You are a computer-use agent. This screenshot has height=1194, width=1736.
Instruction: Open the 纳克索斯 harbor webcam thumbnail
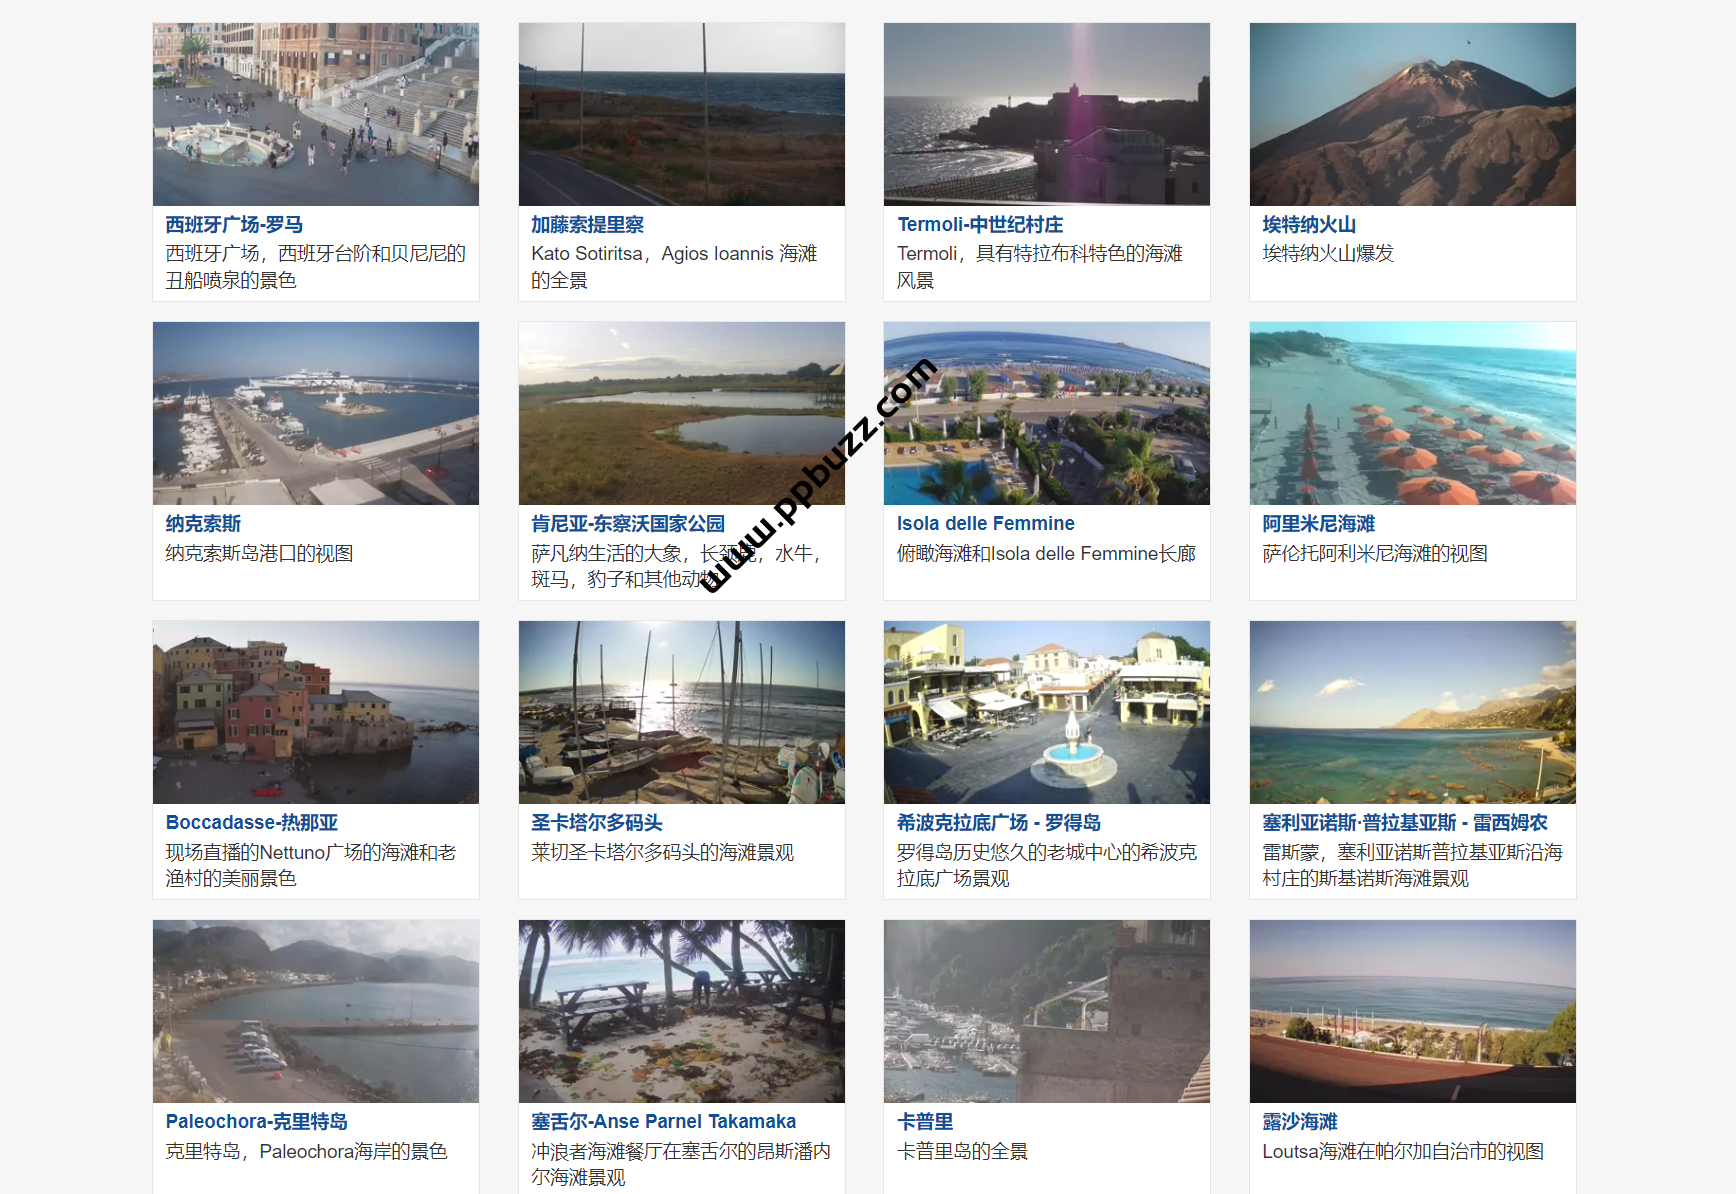pos(316,413)
